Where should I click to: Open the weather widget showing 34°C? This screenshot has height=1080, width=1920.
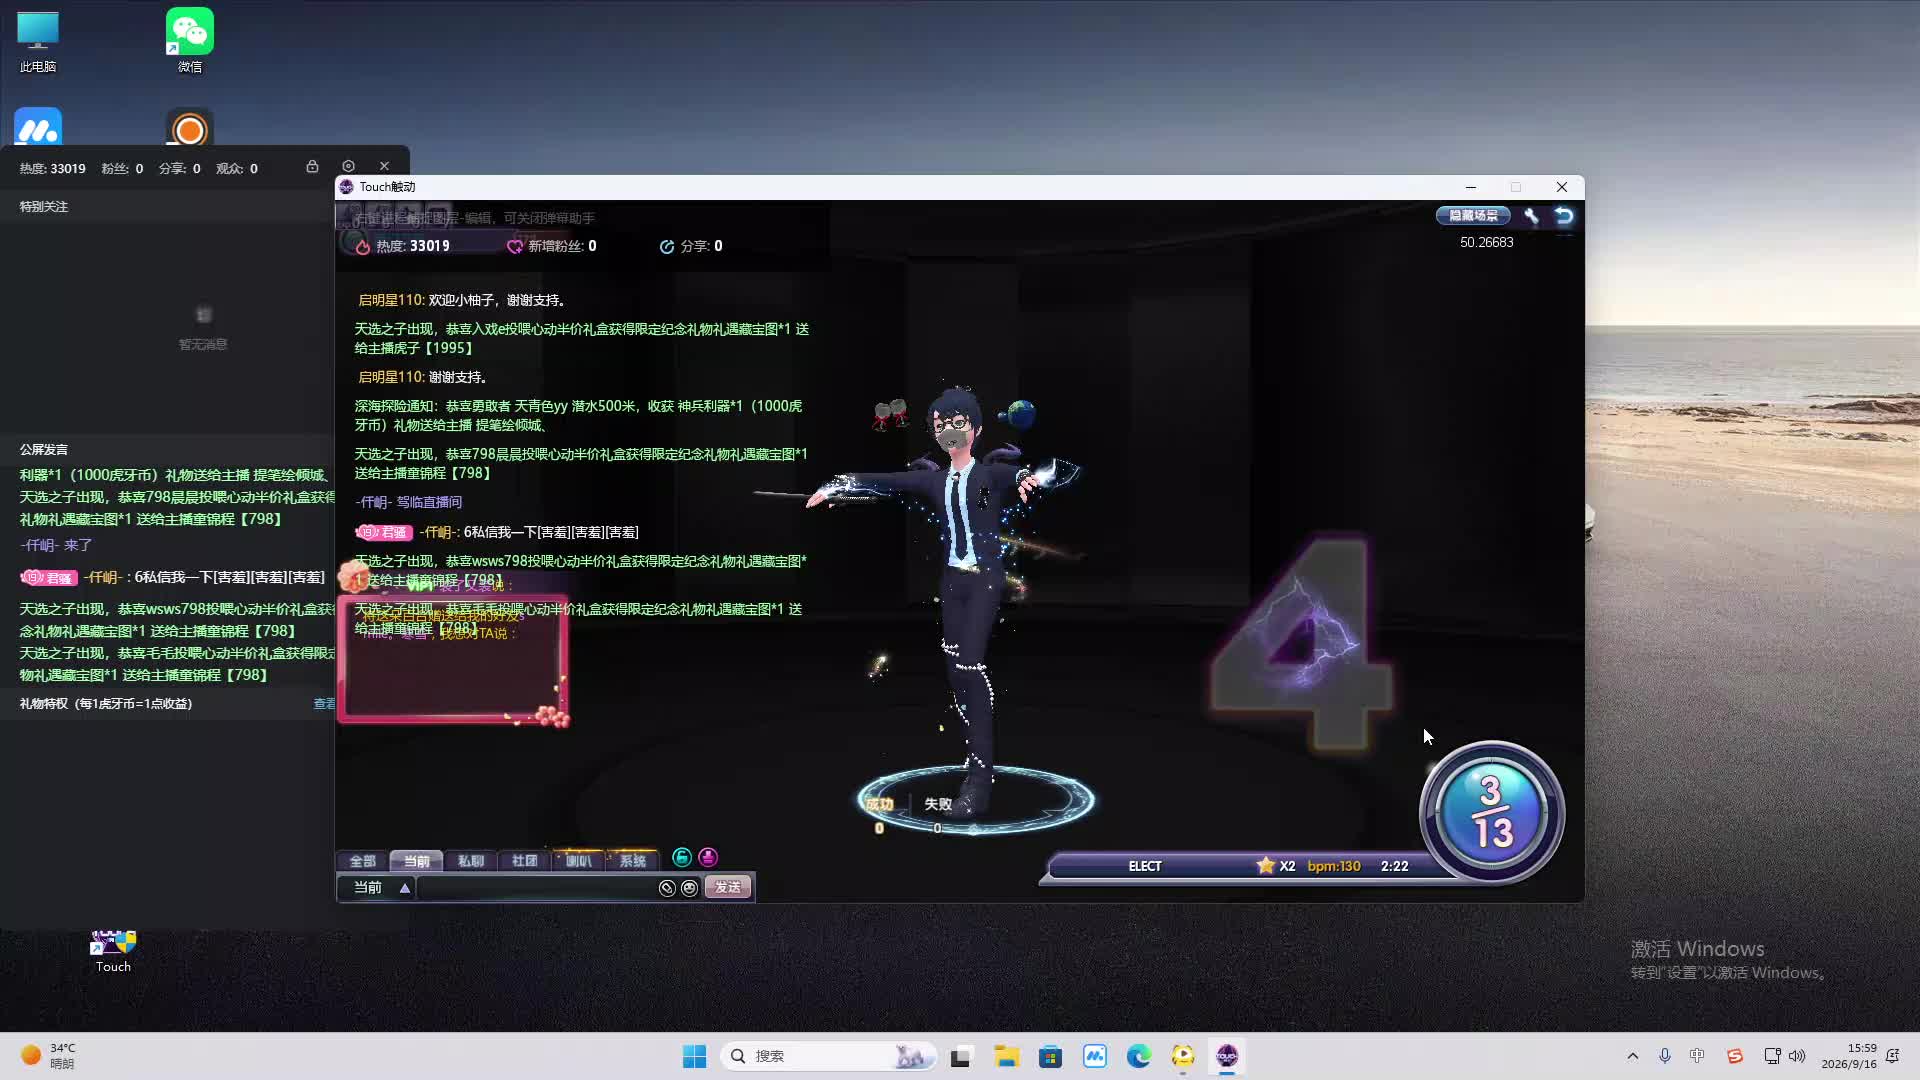click(48, 1056)
